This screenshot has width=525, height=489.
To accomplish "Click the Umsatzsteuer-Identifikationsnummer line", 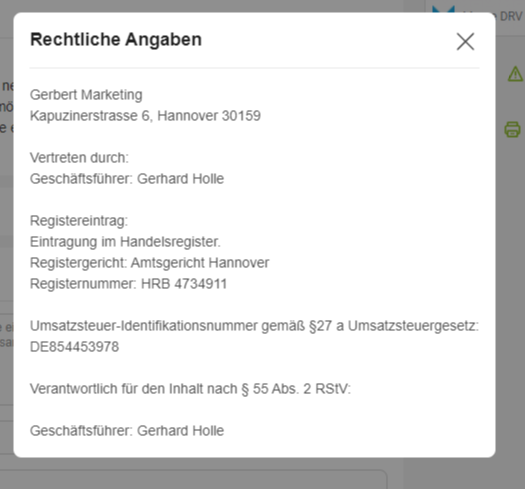I will [254, 326].
